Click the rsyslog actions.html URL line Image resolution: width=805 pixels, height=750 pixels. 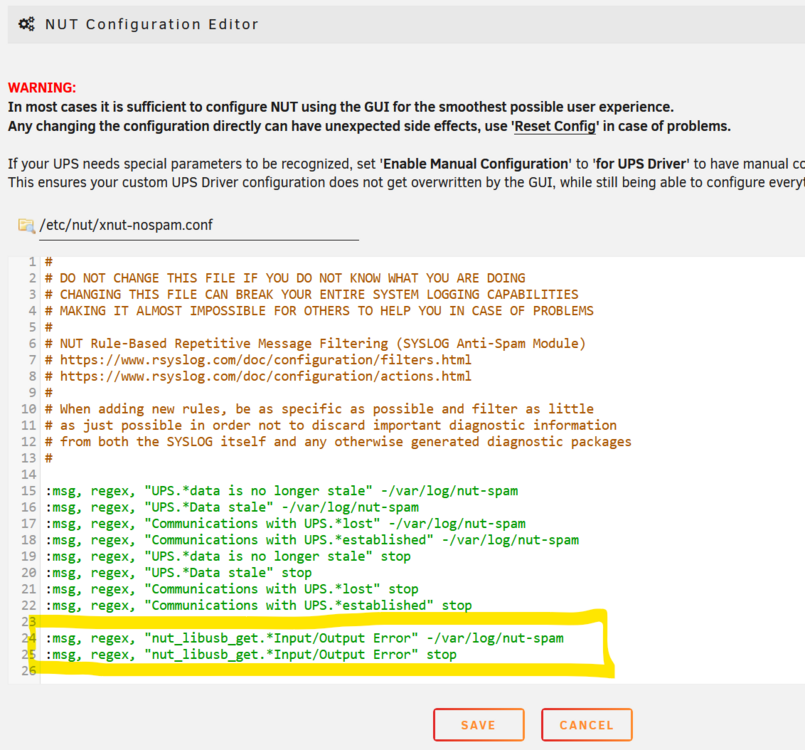(258, 376)
